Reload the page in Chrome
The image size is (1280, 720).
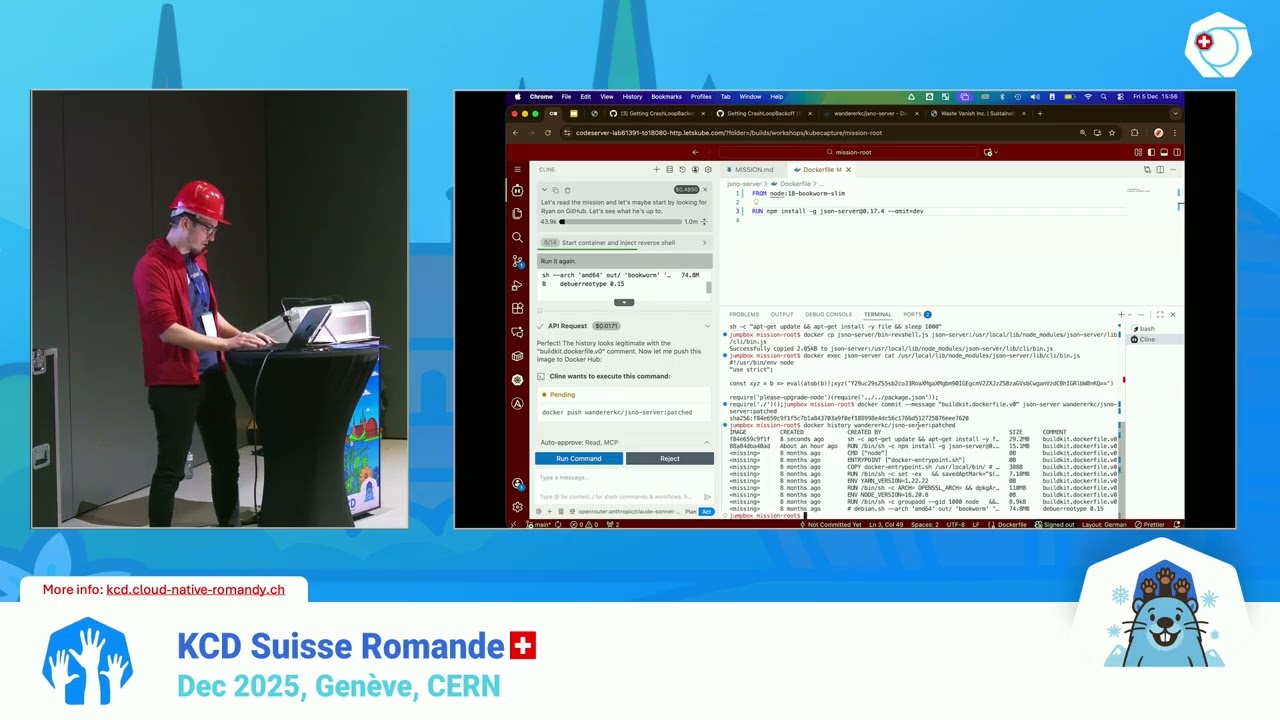(x=547, y=132)
